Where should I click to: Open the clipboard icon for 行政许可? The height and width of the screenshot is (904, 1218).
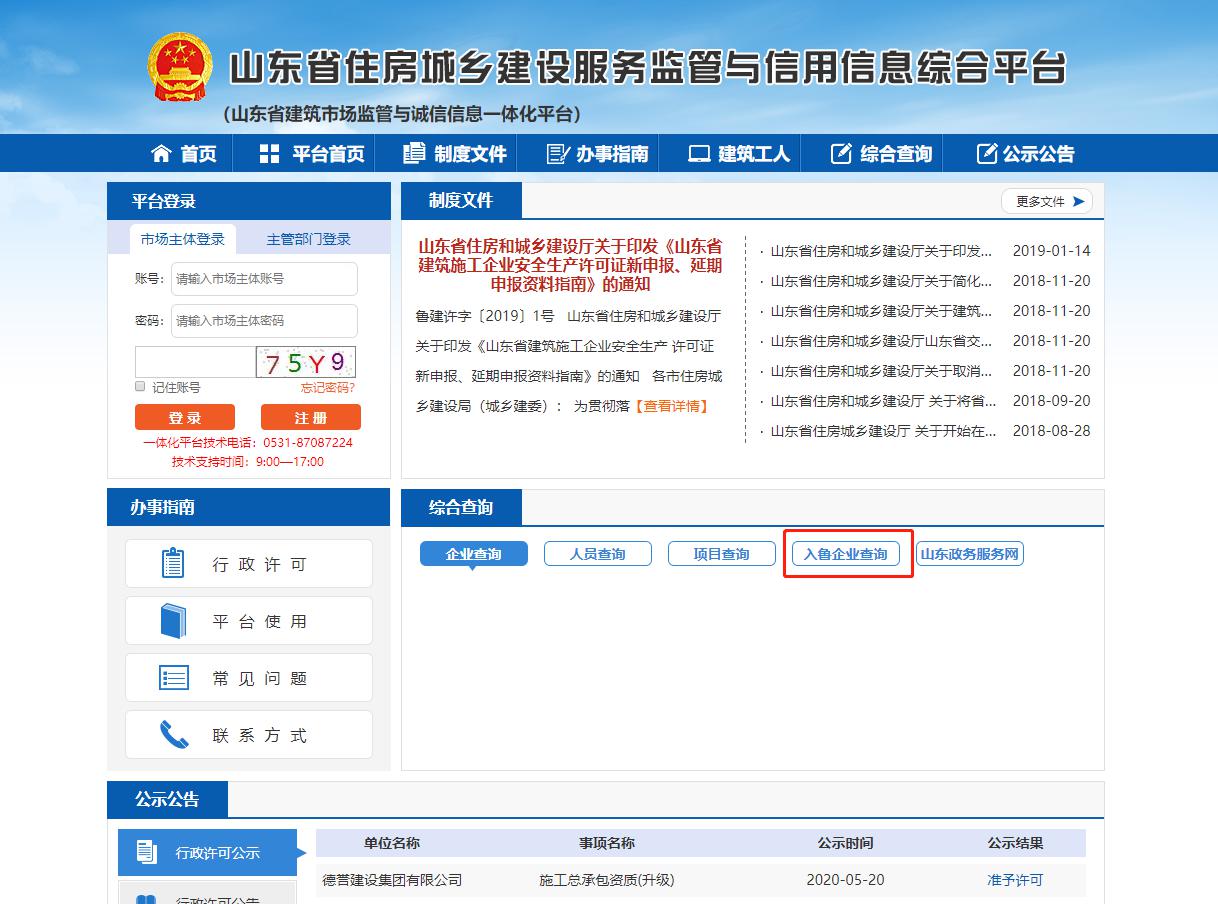click(173, 564)
